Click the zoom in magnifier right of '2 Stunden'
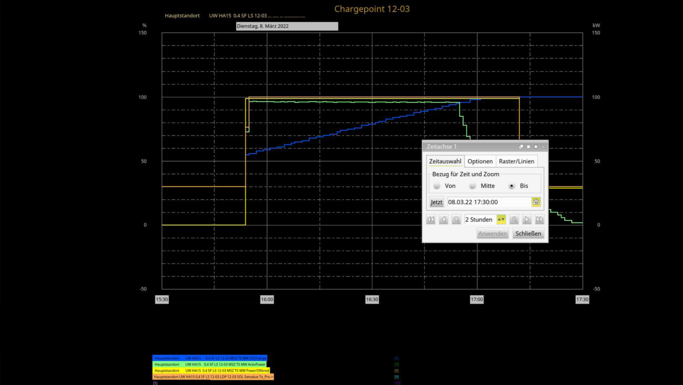This screenshot has height=385, width=683. [514, 220]
